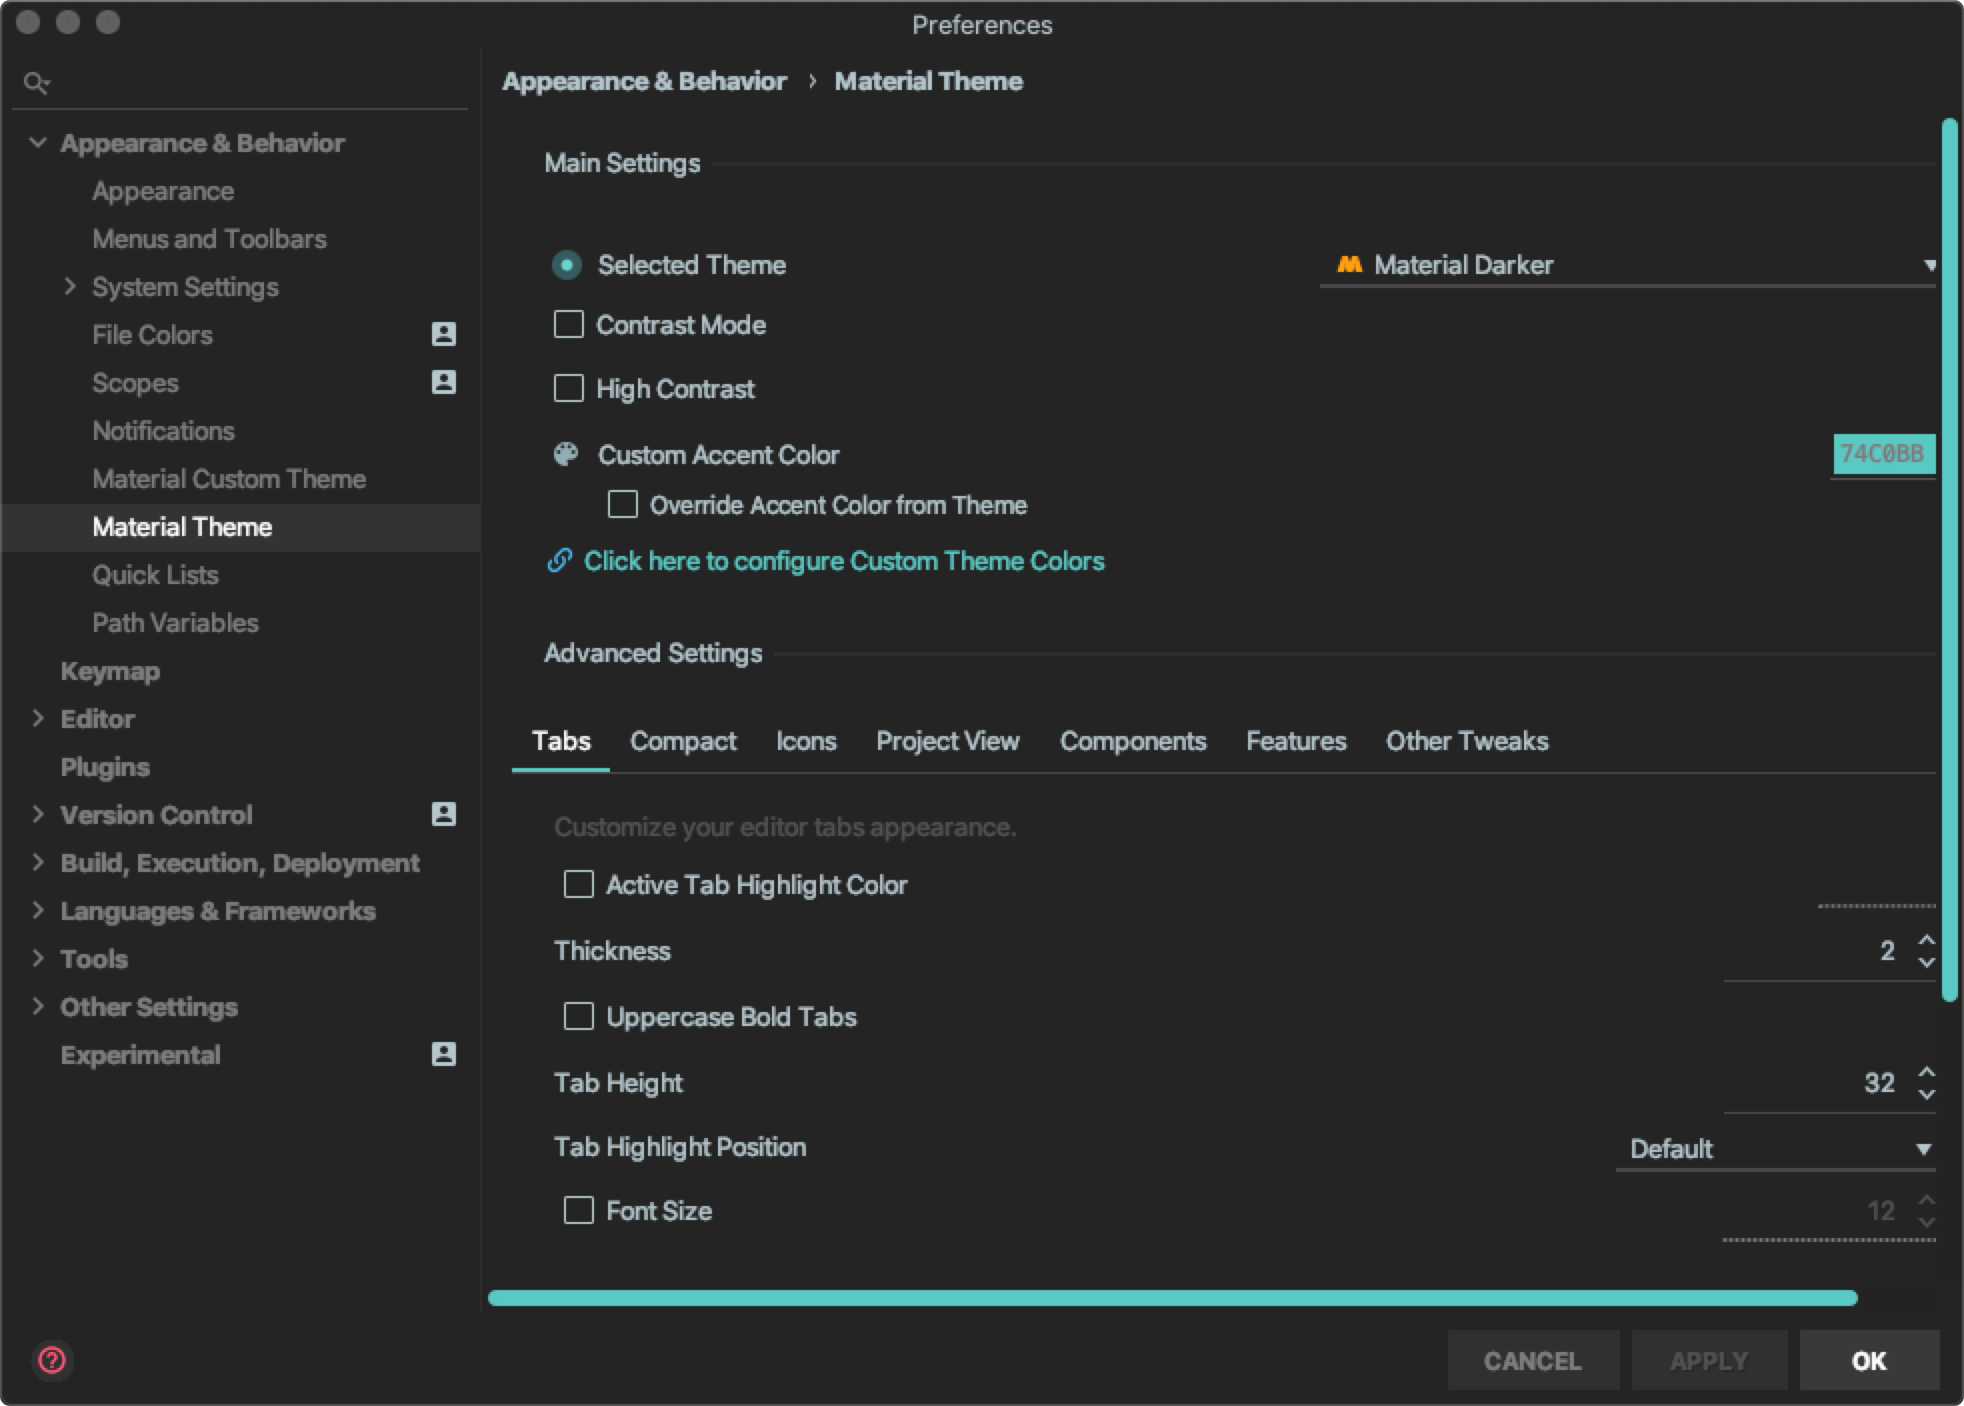The image size is (1964, 1406).
Task: Select Notifications in the settings tree
Action: [163, 431]
